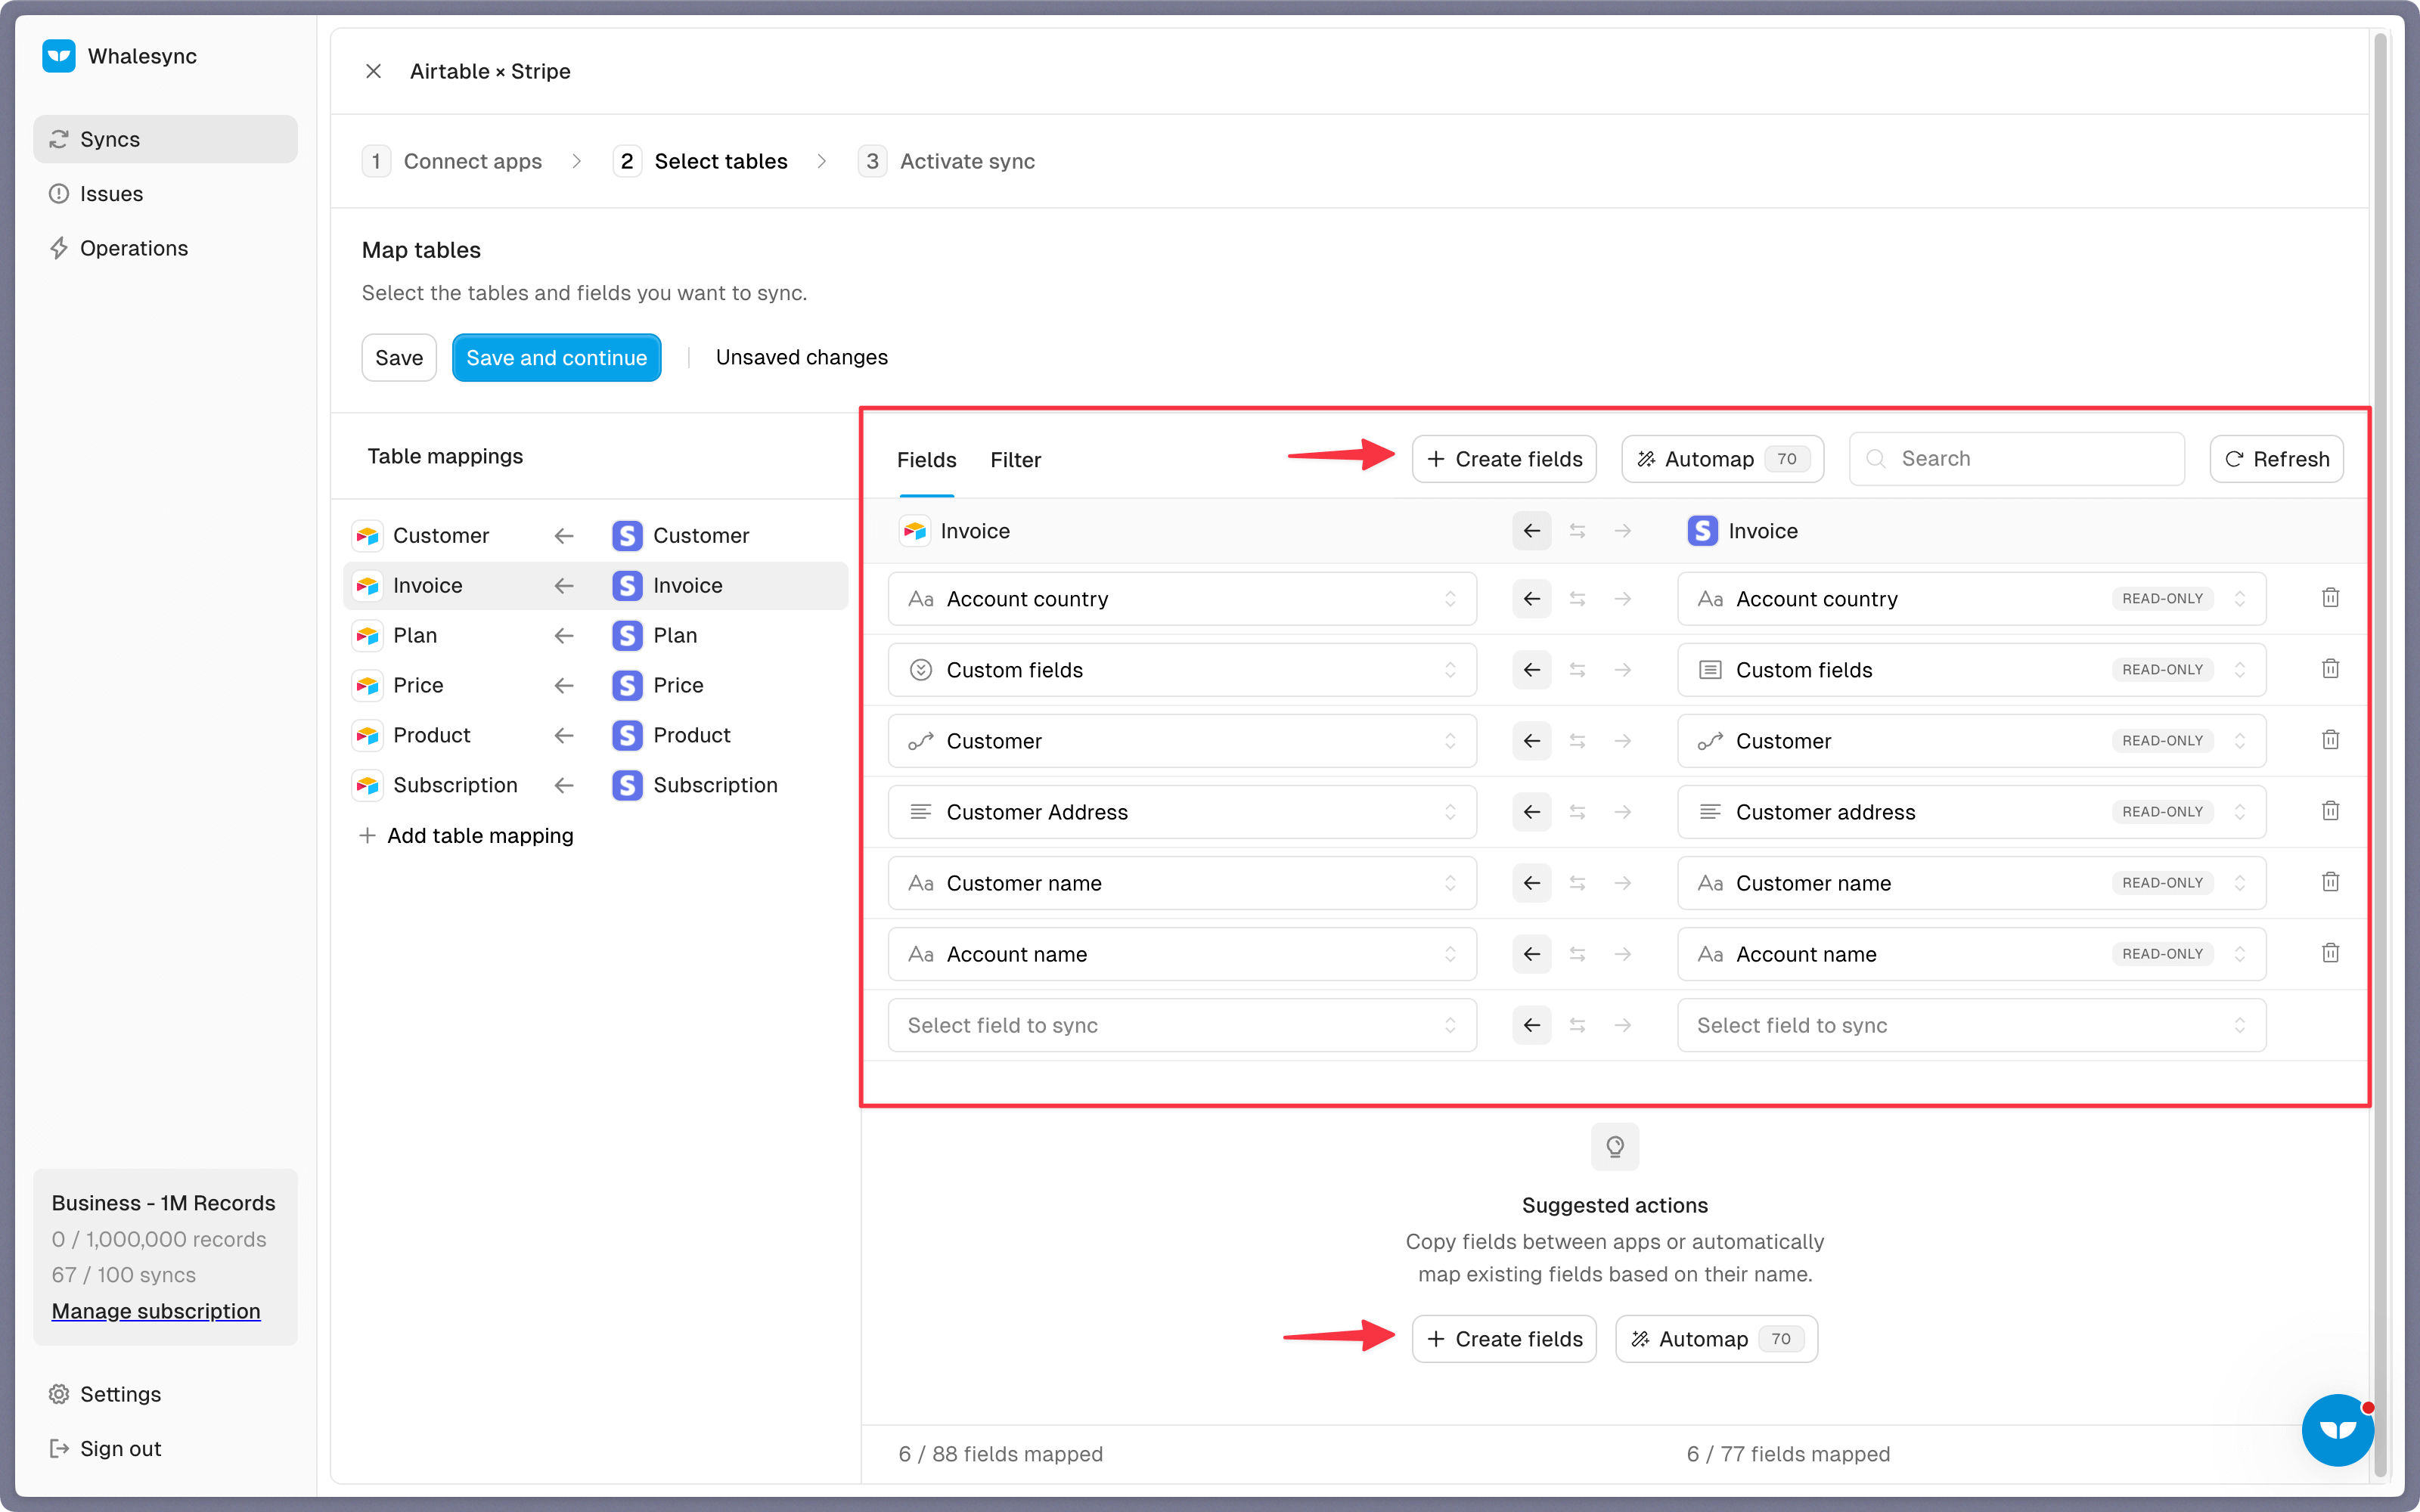Select step 2 Select tables
2420x1512 pixels.
(x=701, y=161)
